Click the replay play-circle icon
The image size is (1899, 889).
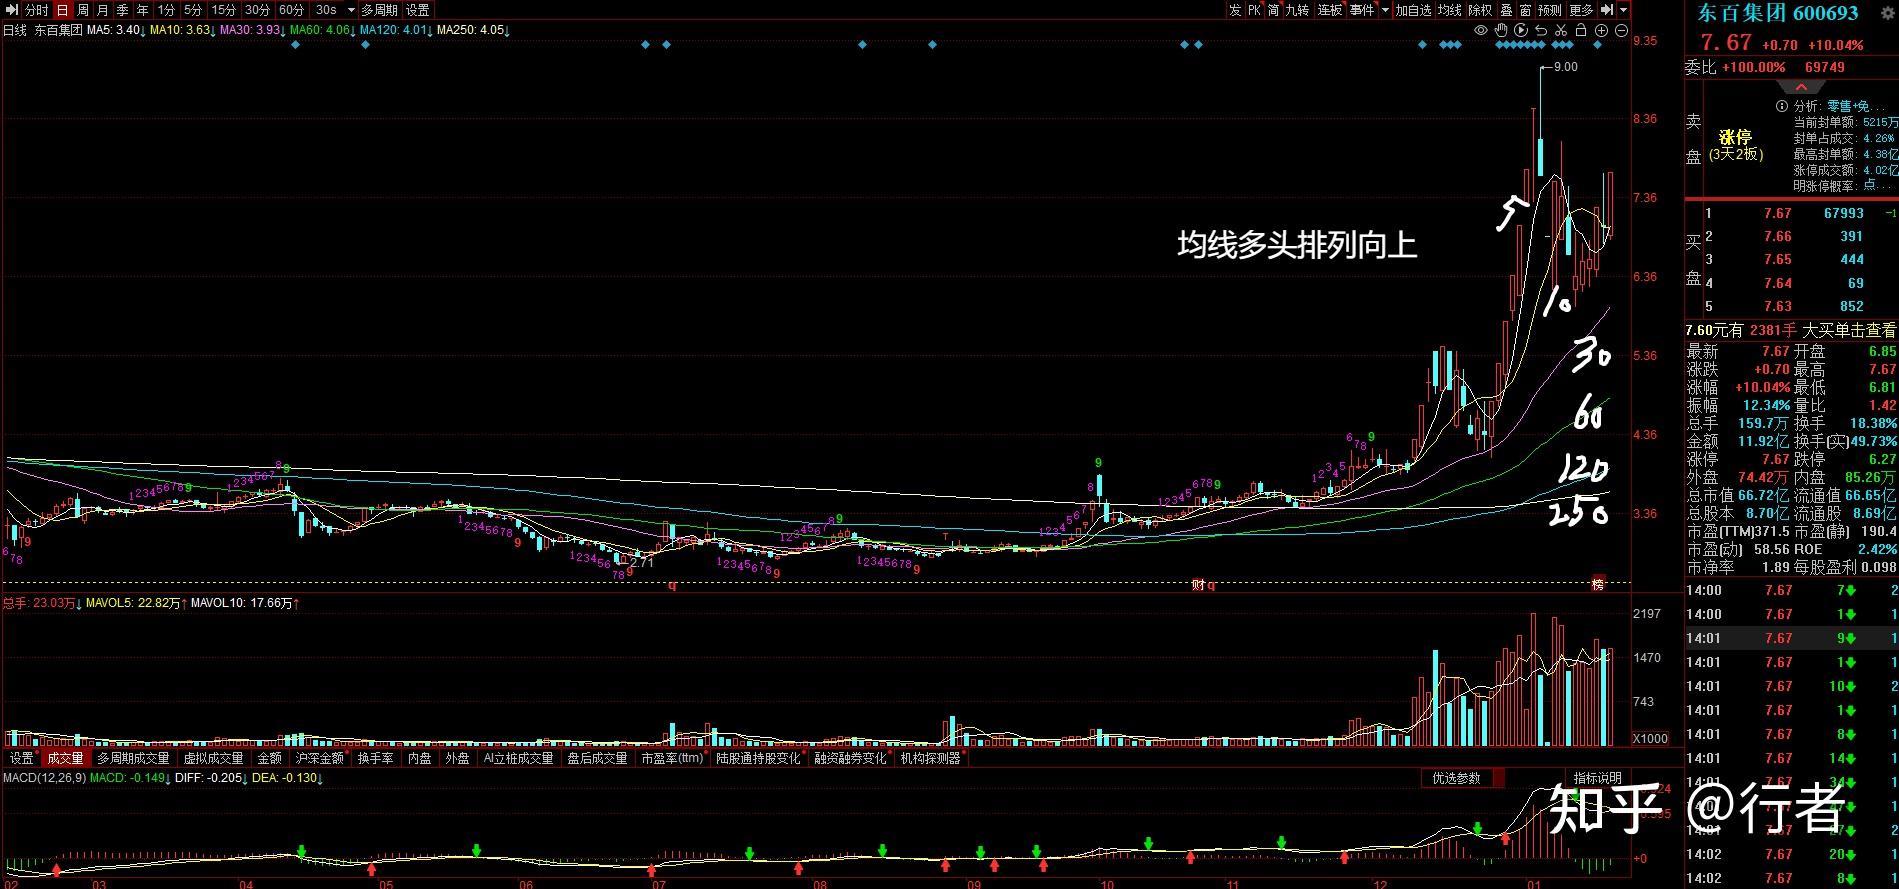[1521, 31]
